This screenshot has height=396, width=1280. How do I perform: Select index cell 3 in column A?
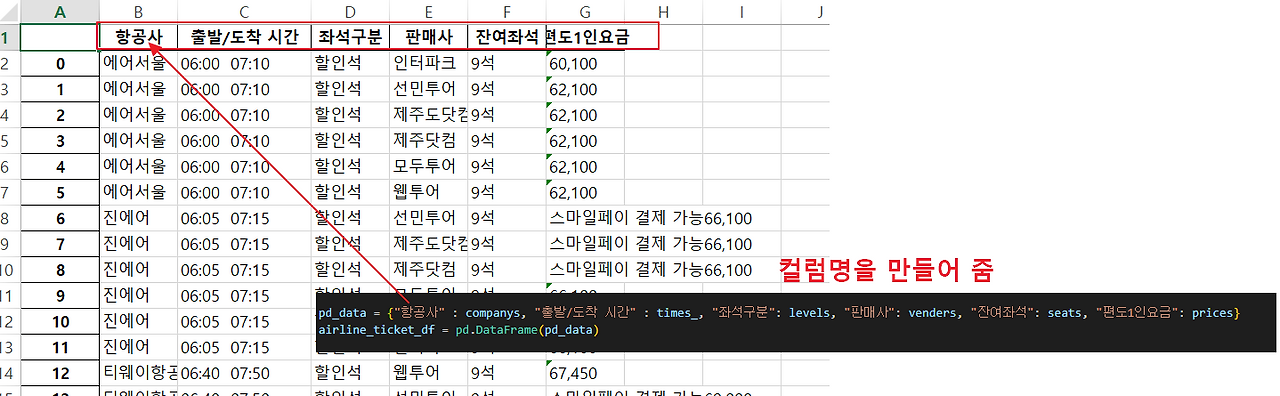point(59,141)
